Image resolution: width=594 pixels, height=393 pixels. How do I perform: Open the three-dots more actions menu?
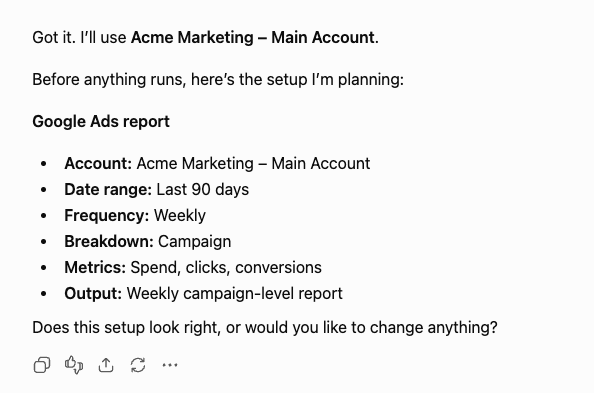(170, 365)
